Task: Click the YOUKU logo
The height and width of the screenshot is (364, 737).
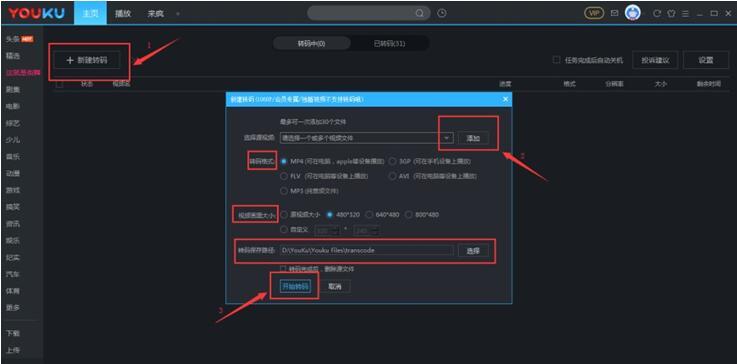Action: click(x=36, y=13)
